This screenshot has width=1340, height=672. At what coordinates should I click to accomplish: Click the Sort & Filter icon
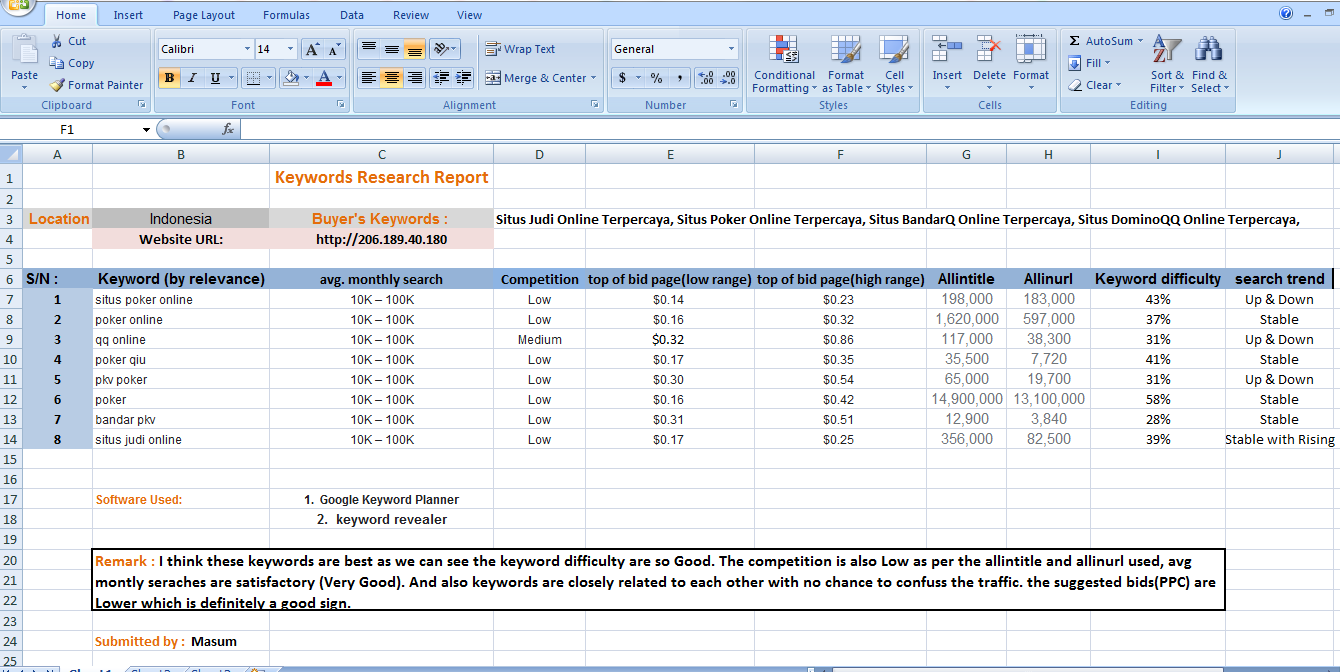pyautogui.click(x=1166, y=49)
